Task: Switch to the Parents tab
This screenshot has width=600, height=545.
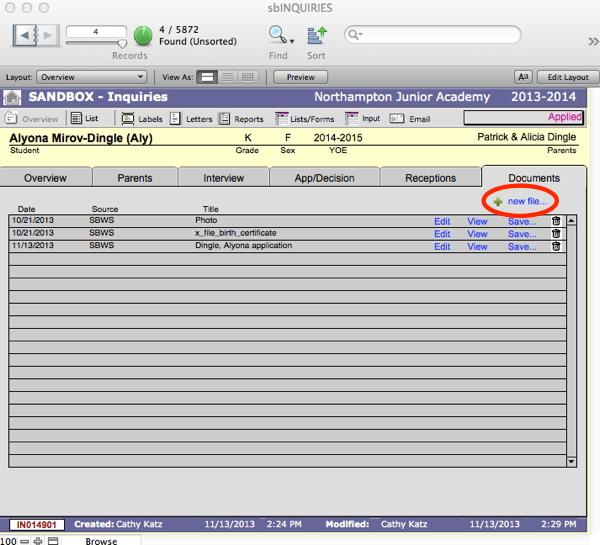Action: tap(135, 178)
